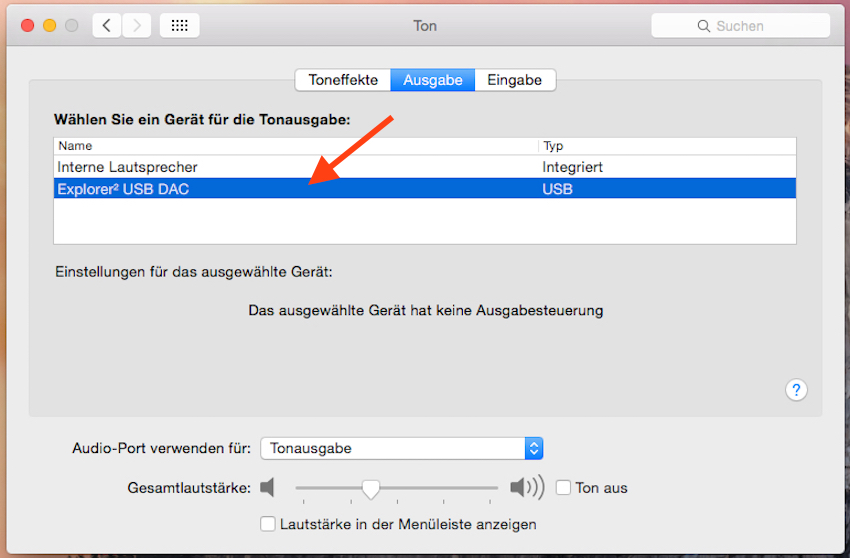
Task: Click the back navigation arrow
Action: click(107, 26)
